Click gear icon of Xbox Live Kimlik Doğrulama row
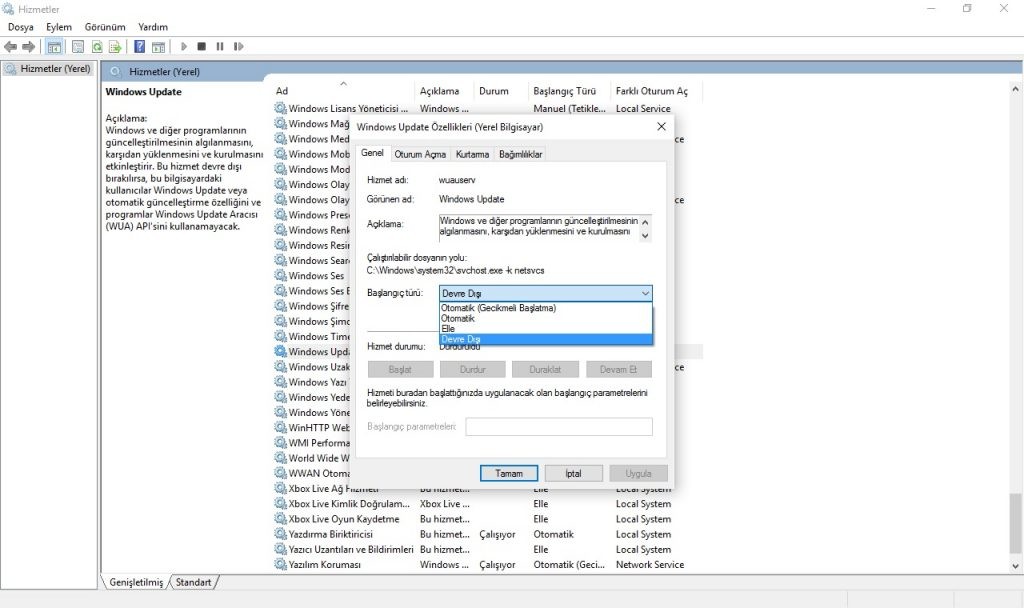 pos(280,504)
